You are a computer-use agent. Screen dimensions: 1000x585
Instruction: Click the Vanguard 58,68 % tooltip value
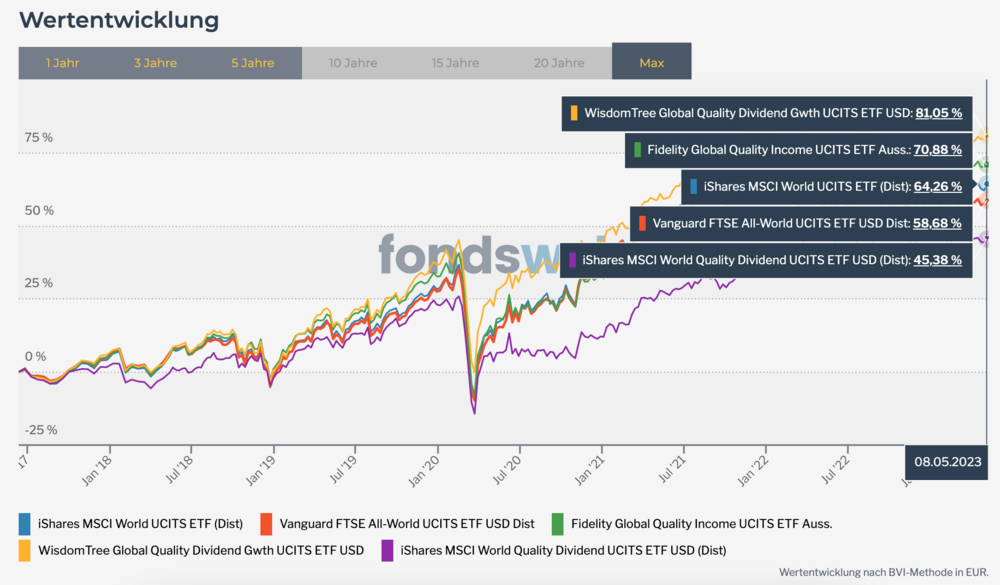point(937,223)
